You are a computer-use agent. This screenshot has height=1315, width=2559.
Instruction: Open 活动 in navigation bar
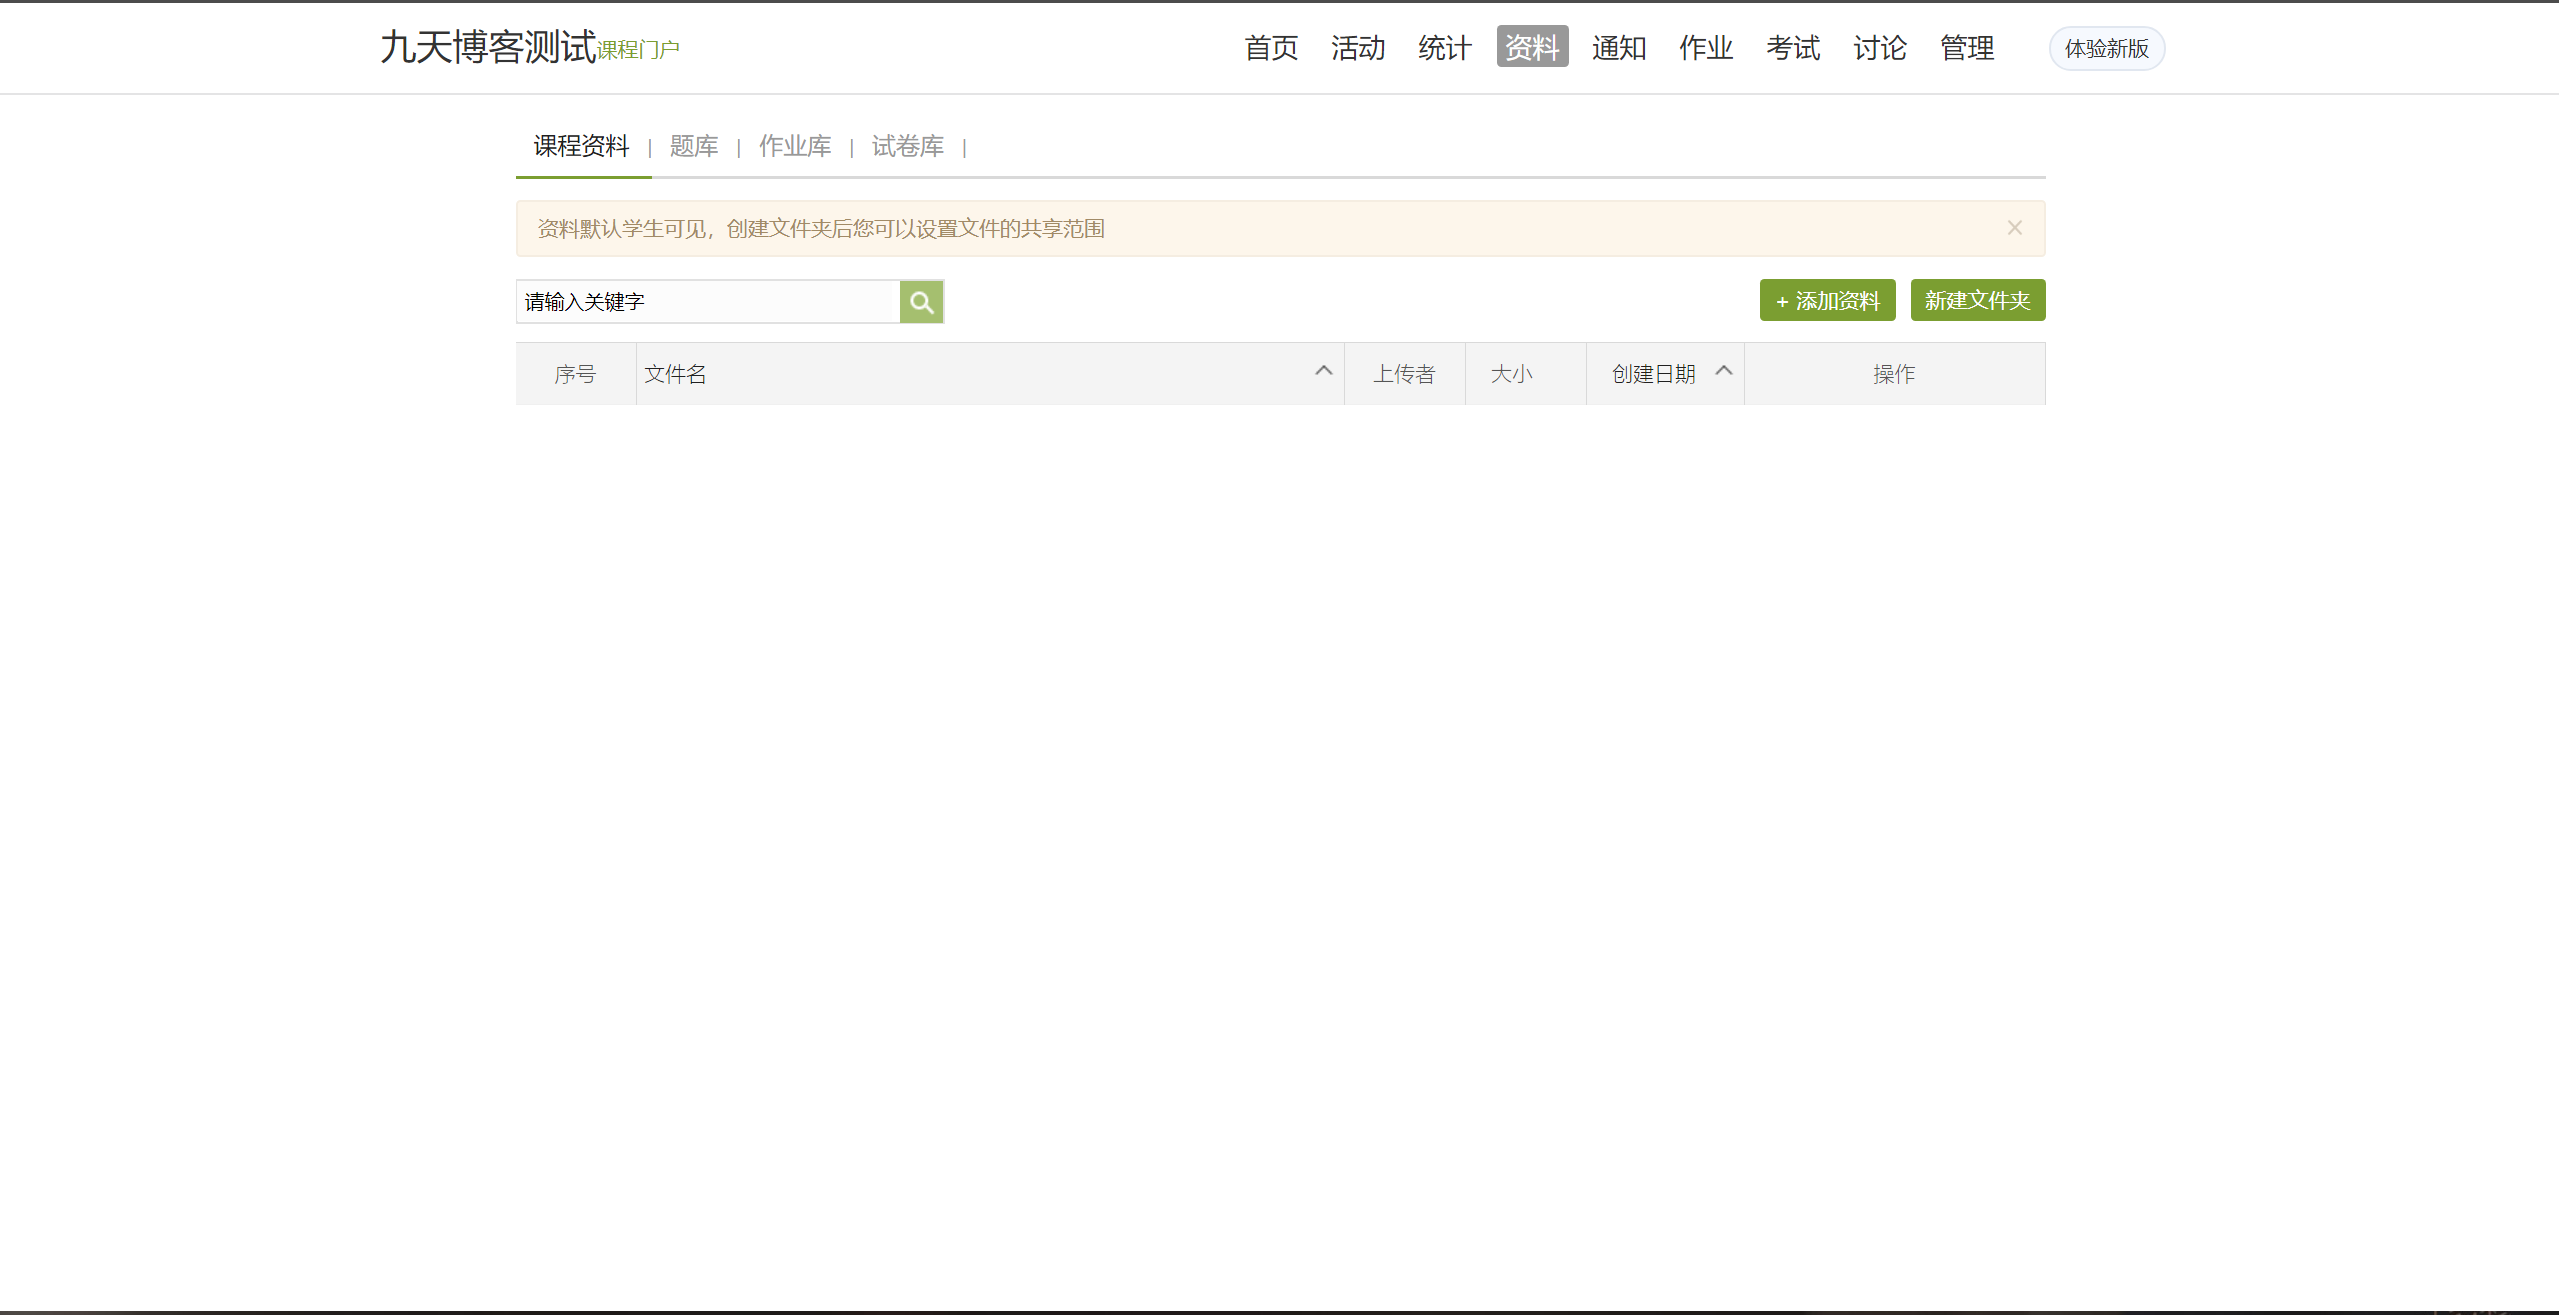click(x=1358, y=48)
